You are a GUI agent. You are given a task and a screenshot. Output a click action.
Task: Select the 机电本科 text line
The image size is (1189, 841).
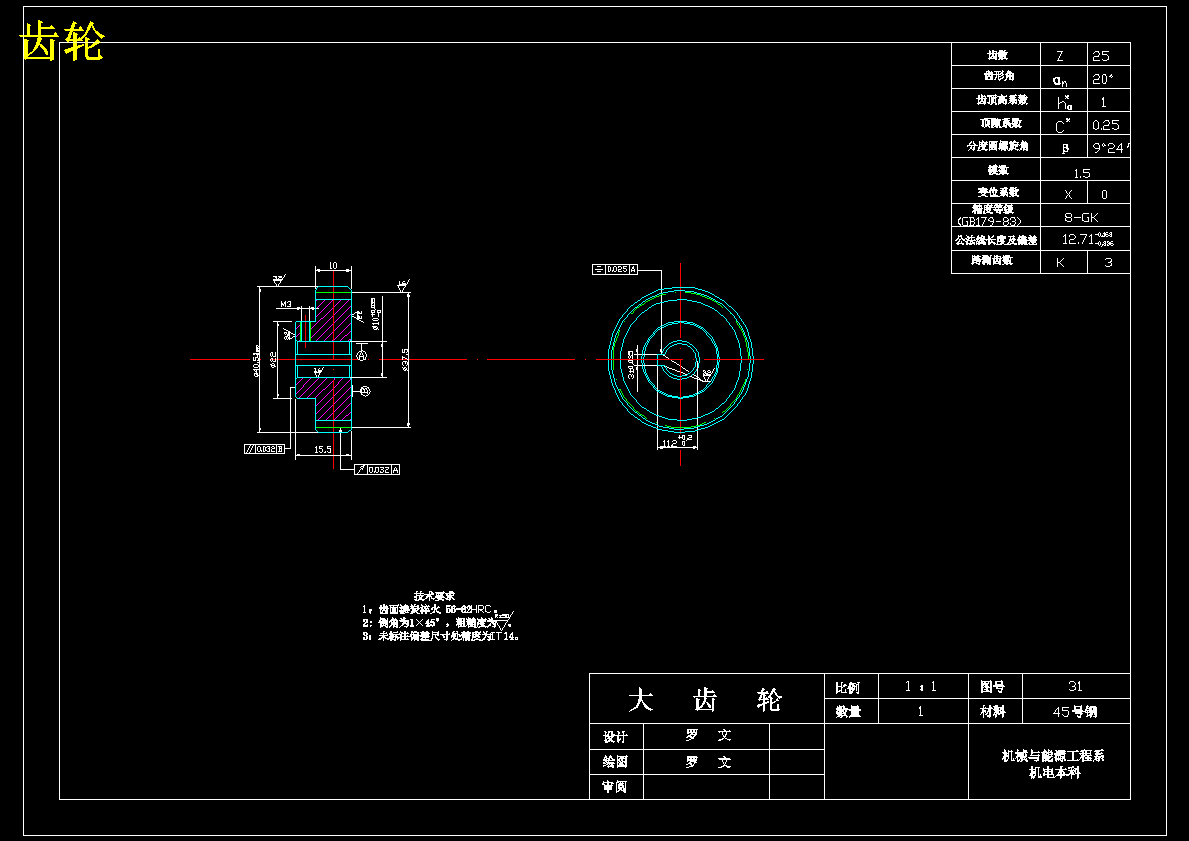pyautogui.click(x=1054, y=773)
